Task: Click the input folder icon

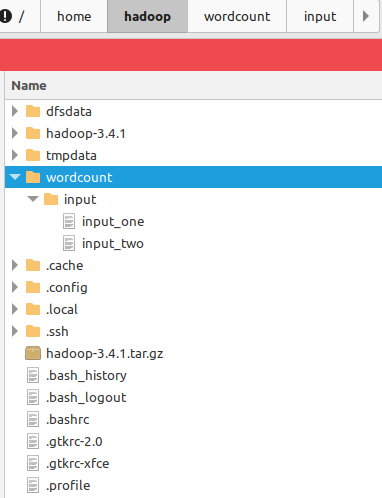Action: (51, 199)
